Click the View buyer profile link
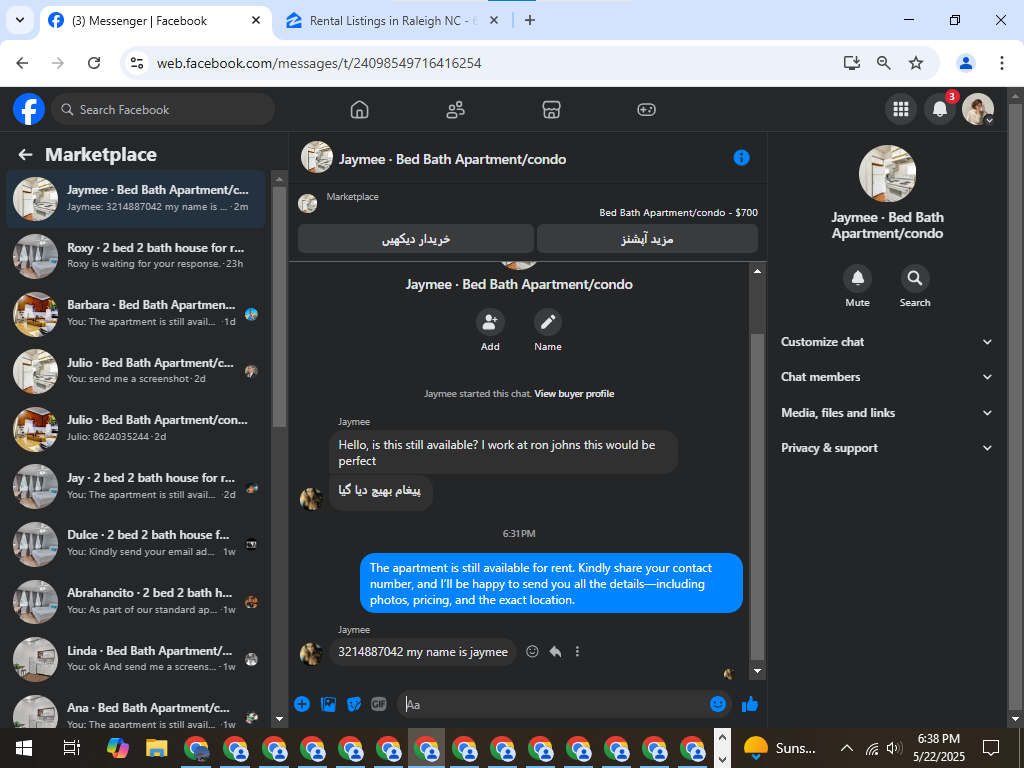This screenshot has width=1024, height=768. [574, 394]
